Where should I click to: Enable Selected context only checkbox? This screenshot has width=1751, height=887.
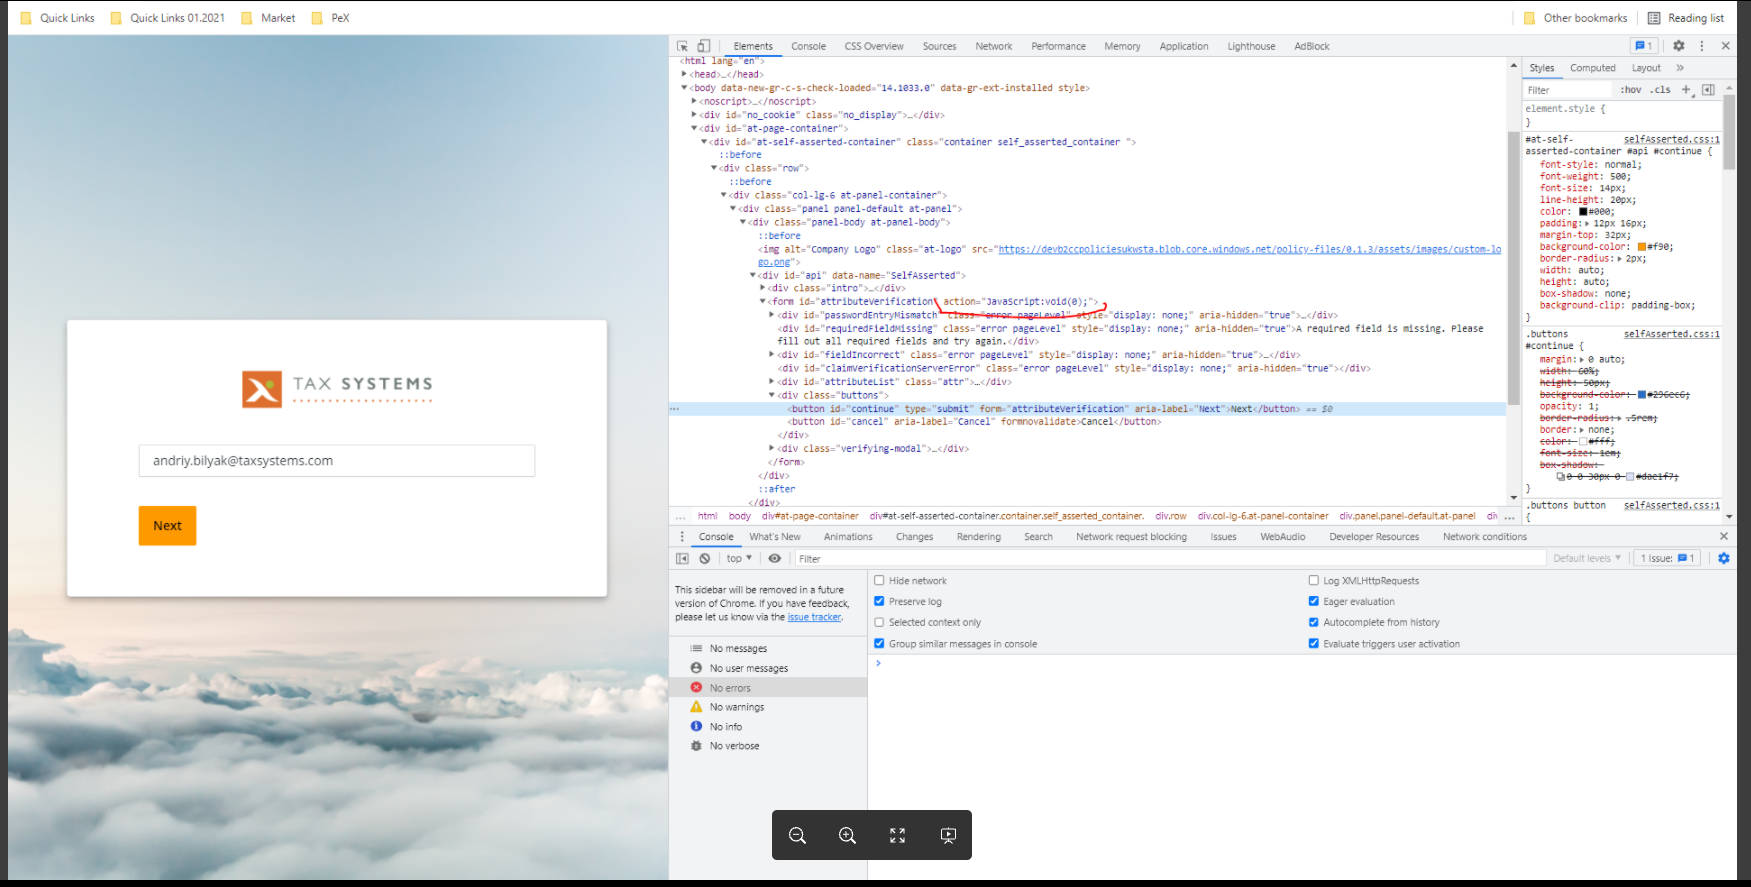point(879,622)
